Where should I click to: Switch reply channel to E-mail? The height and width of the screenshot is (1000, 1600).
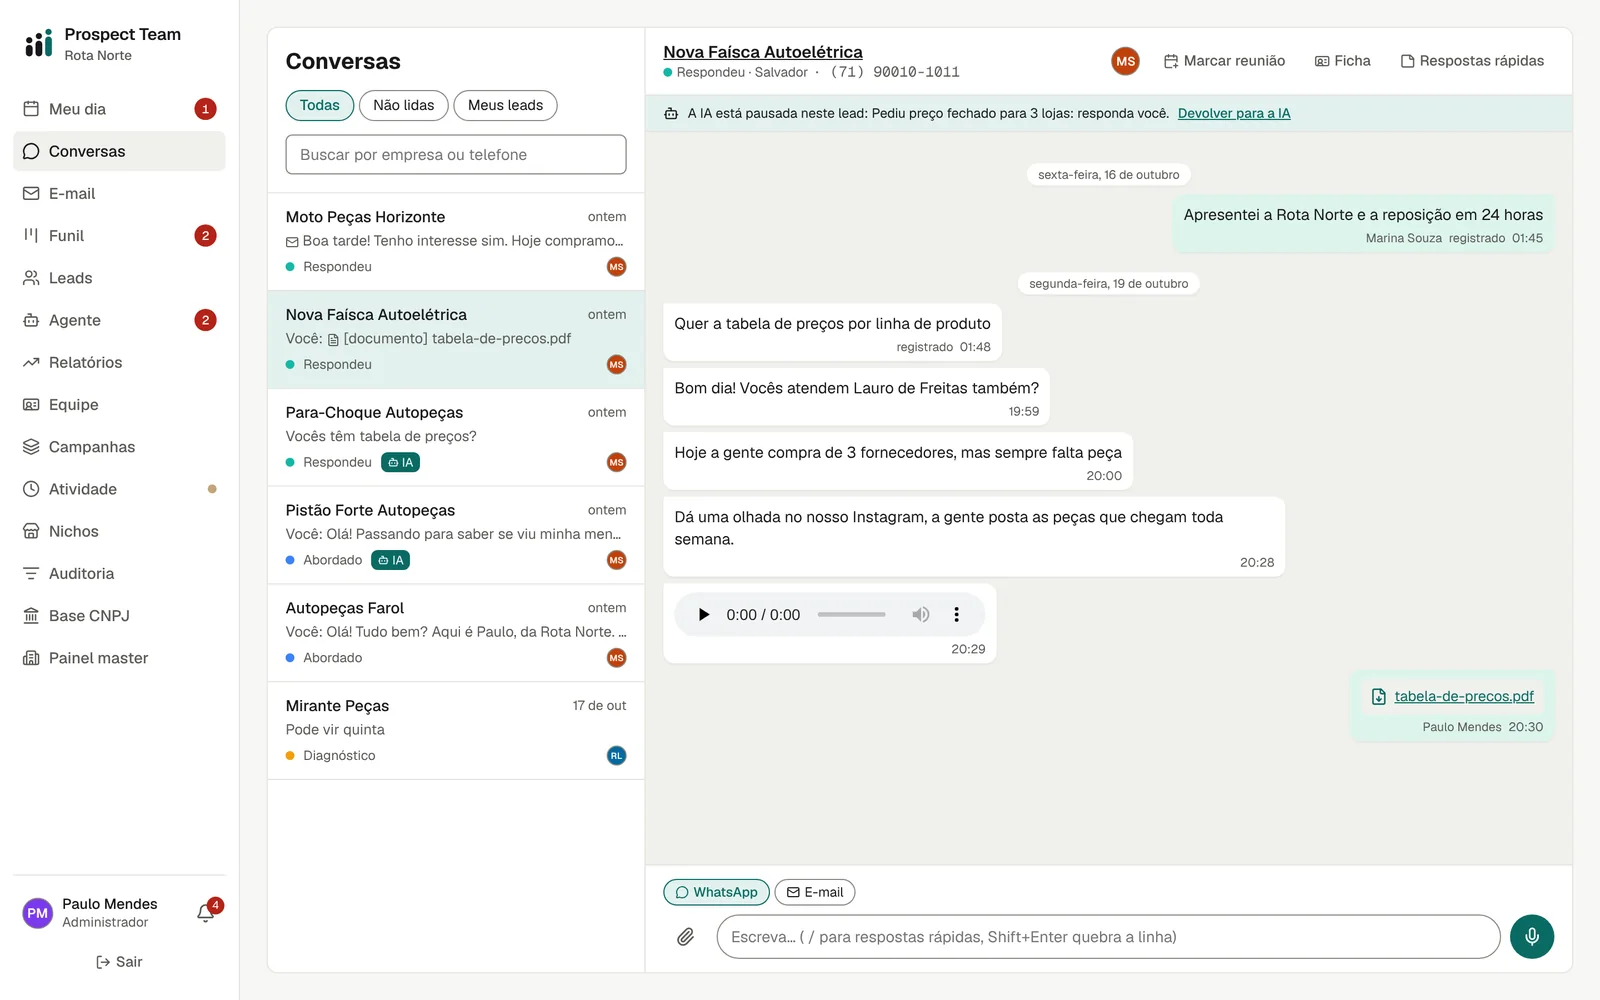(x=815, y=892)
